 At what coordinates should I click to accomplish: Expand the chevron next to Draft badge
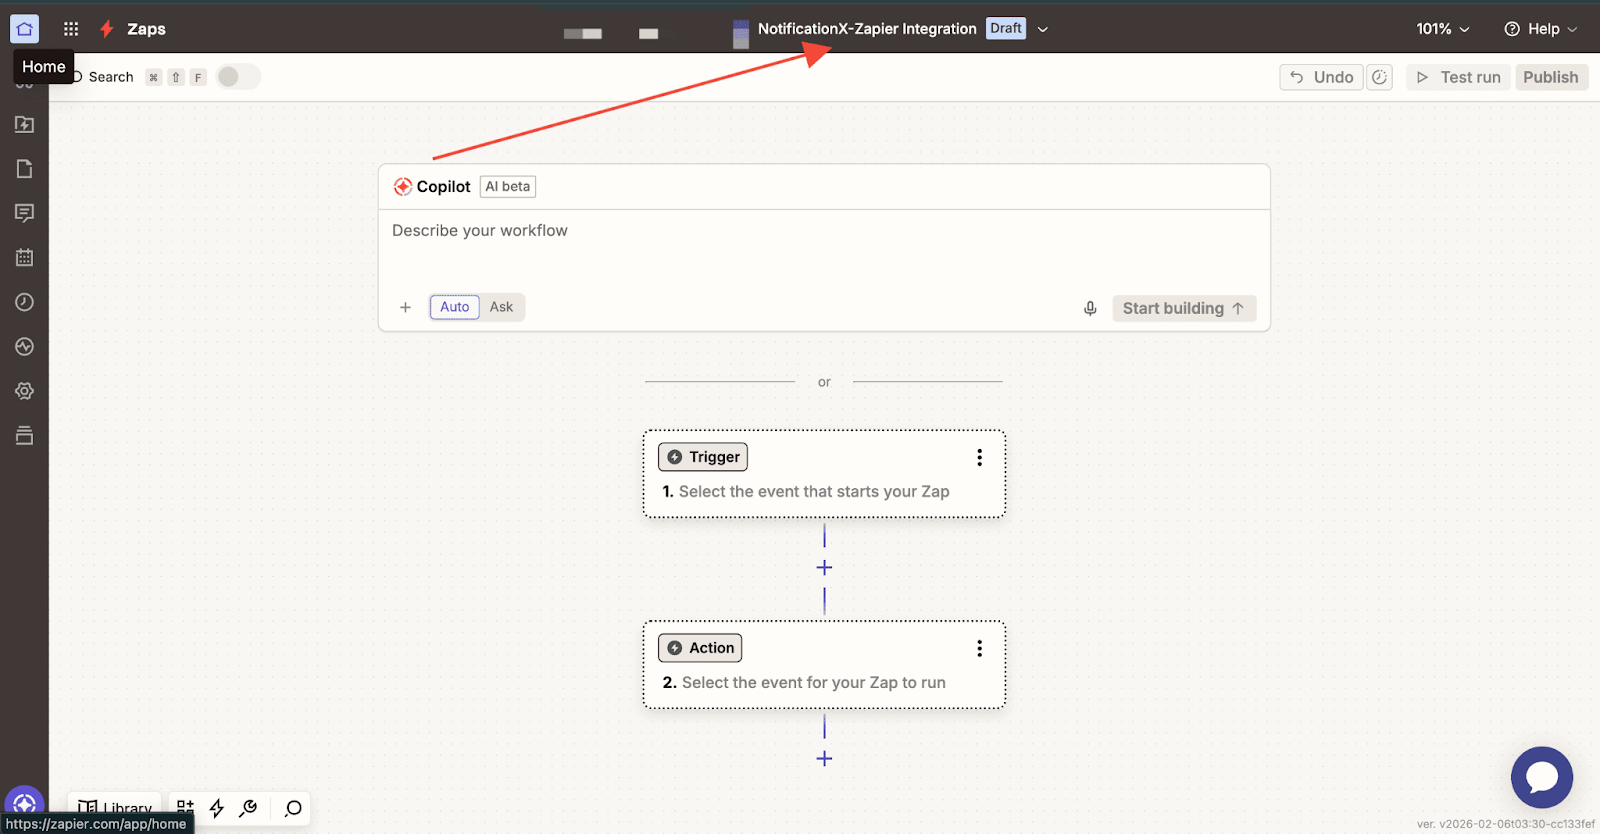(1043, 29)
